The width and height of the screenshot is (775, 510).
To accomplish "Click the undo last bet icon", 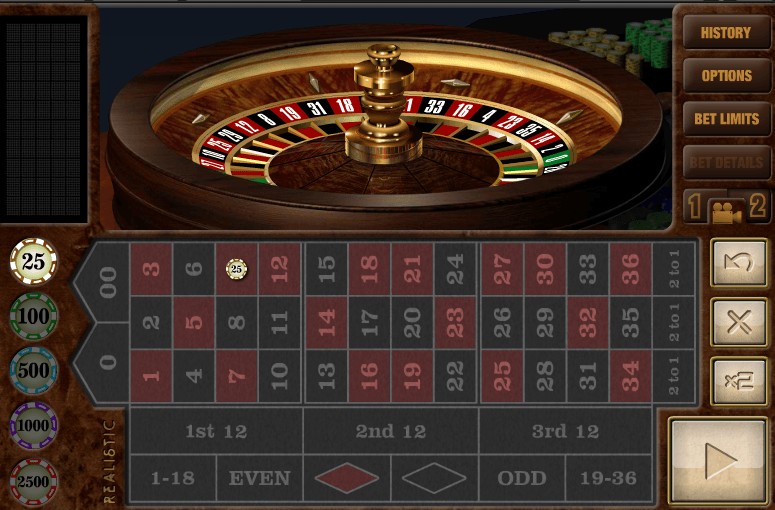I will 739,262.
